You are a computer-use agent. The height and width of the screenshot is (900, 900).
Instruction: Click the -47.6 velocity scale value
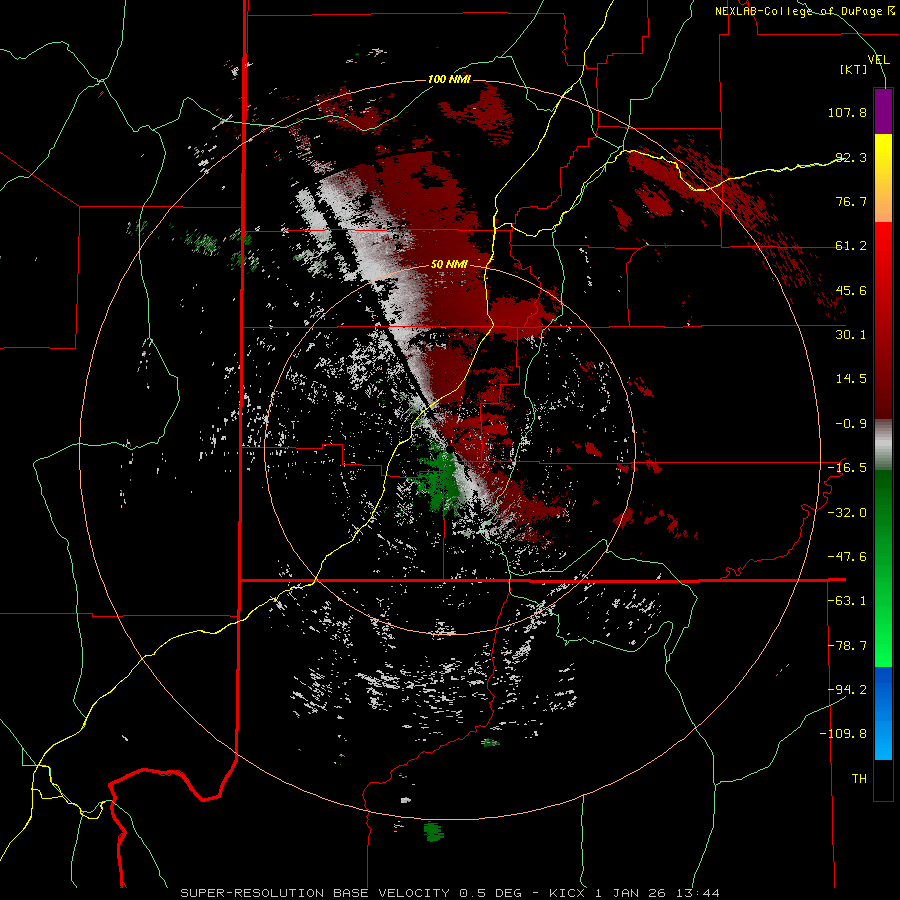[x=847, y=557]
